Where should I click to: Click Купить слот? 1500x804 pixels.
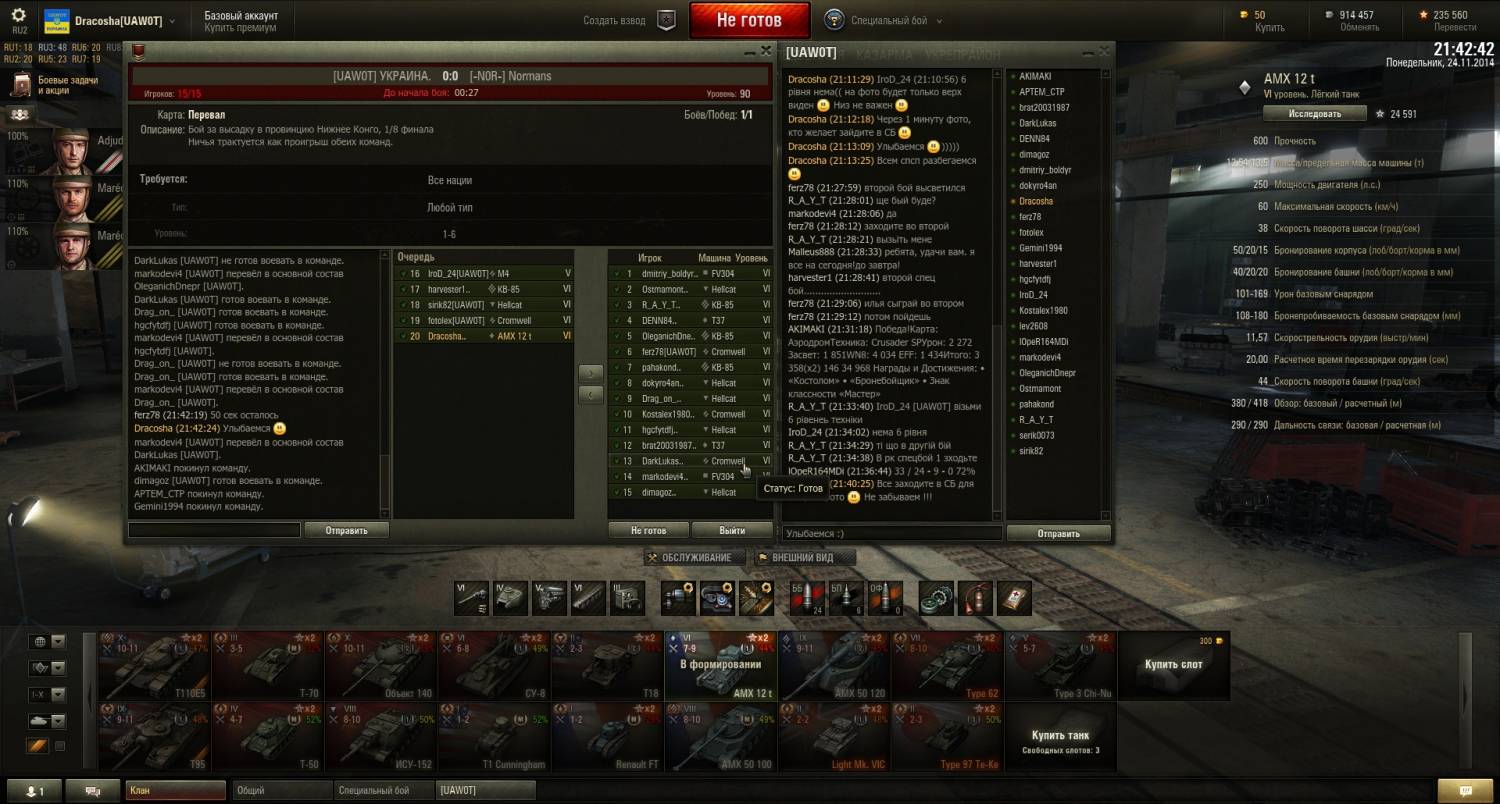click(x=1173, y=664)
